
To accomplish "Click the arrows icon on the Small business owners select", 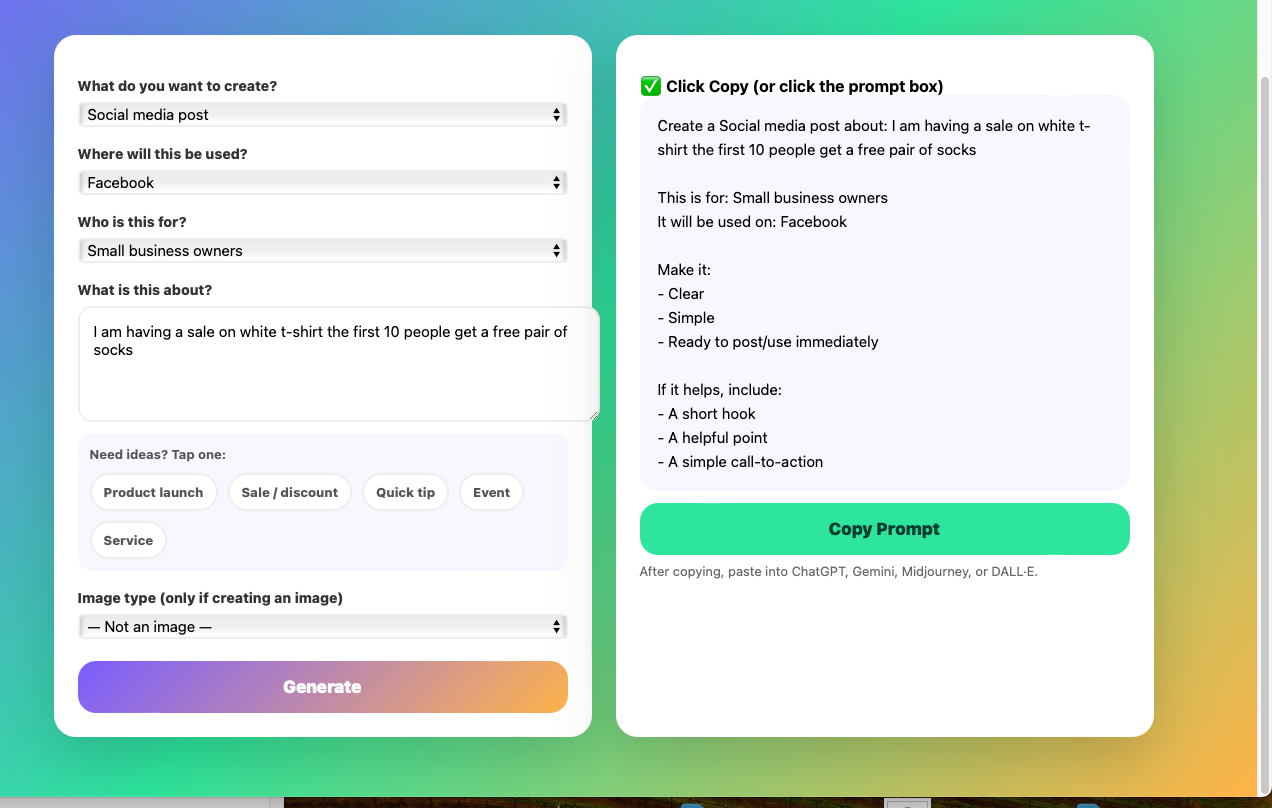I will click(x=557, y=251).
